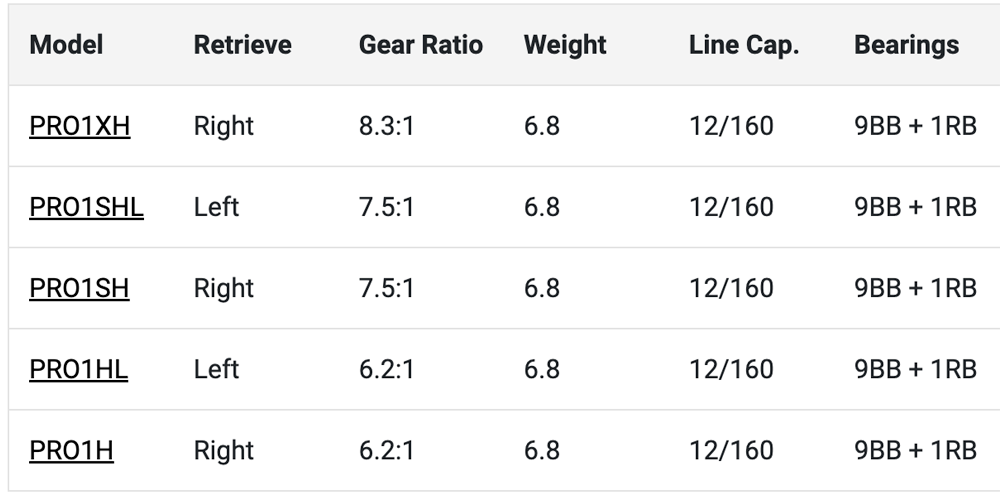Click the Right retrieve cell for PRO1H

click(224, 450)
